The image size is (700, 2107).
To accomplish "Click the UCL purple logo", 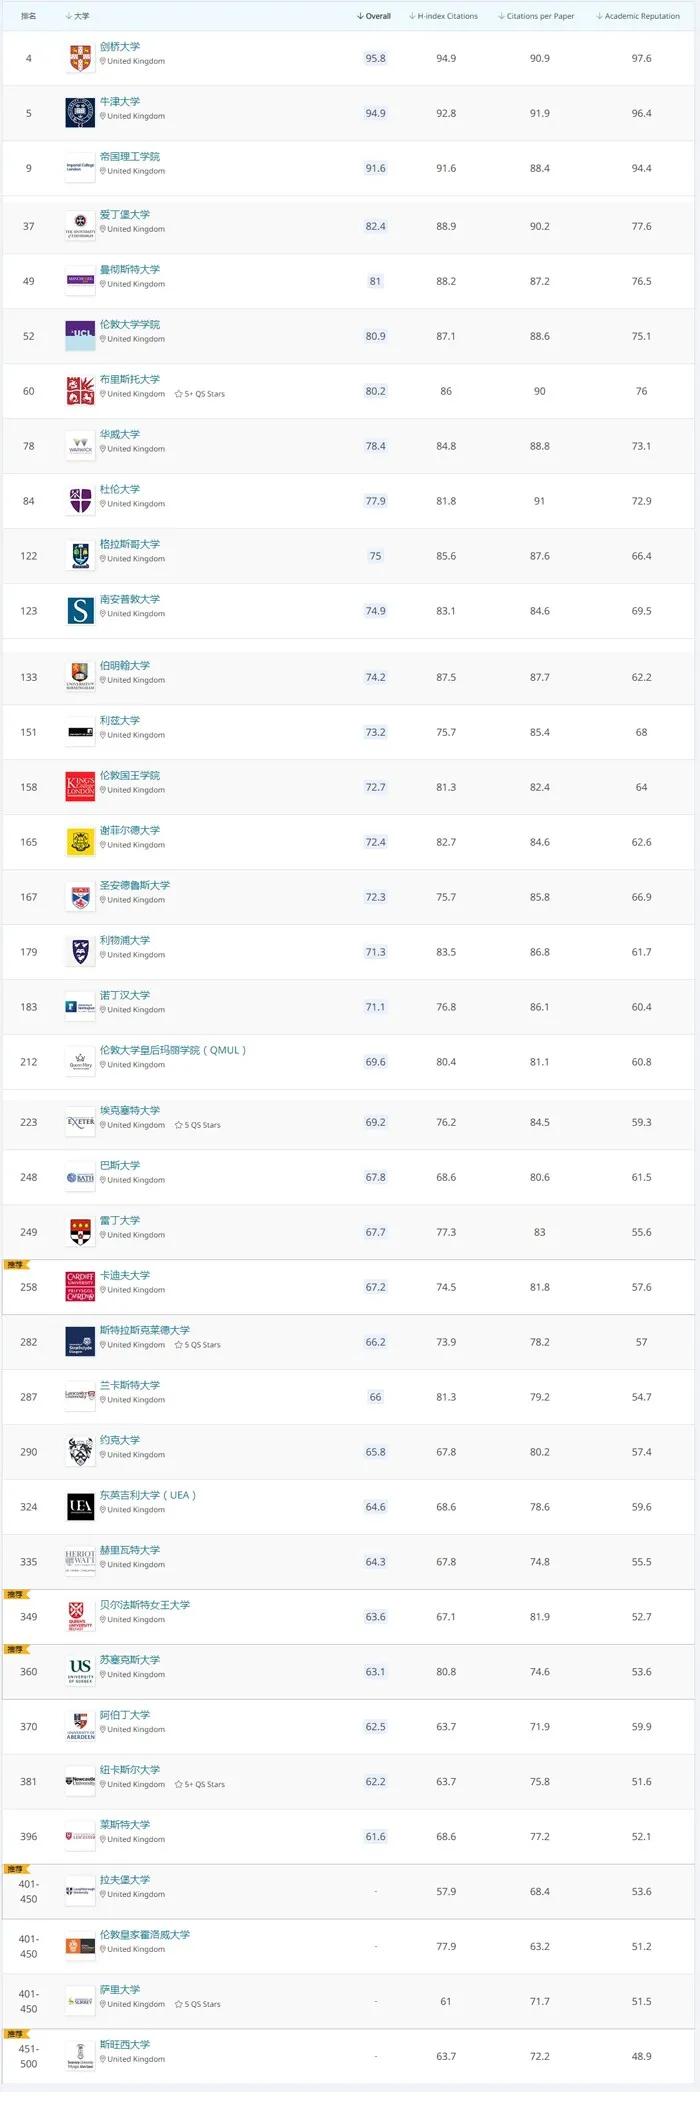I will click(80, 336).
